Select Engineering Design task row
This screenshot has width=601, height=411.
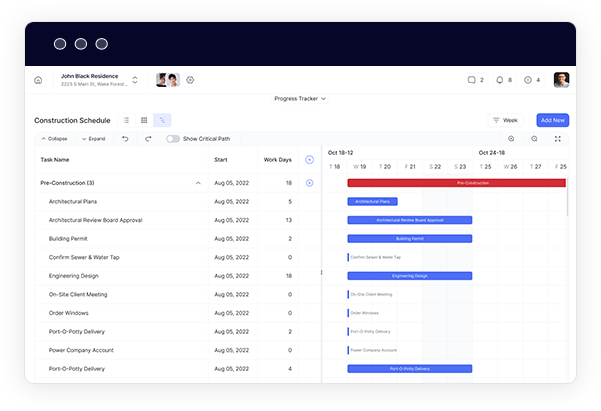coord(178,276)
